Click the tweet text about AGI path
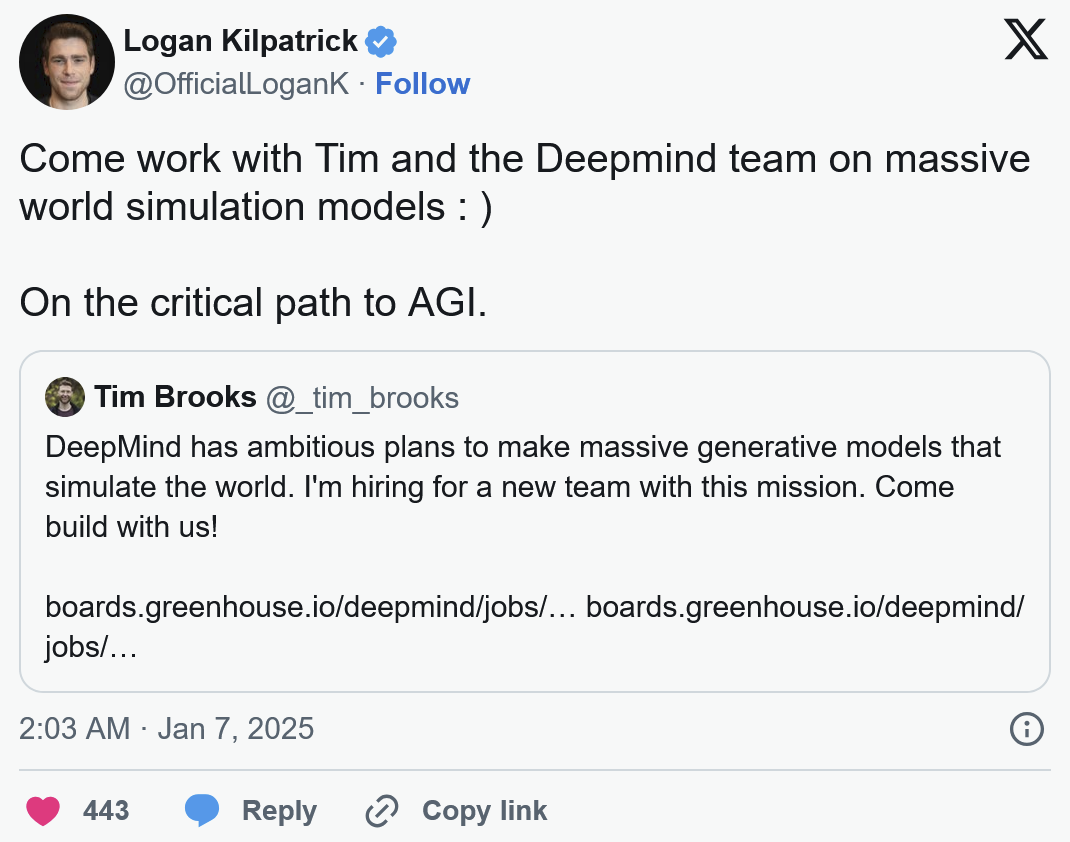 (x=253, y=303)
